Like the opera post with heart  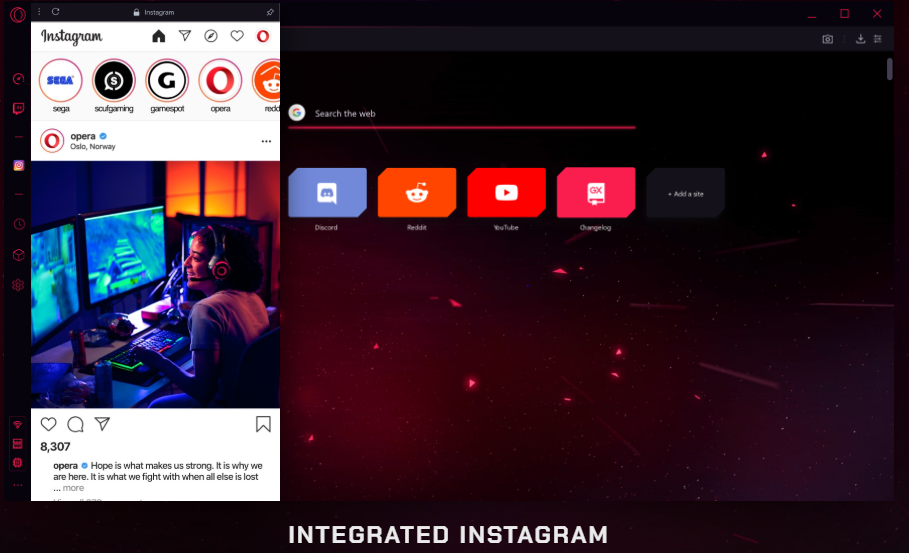click(x=49, y=424)
